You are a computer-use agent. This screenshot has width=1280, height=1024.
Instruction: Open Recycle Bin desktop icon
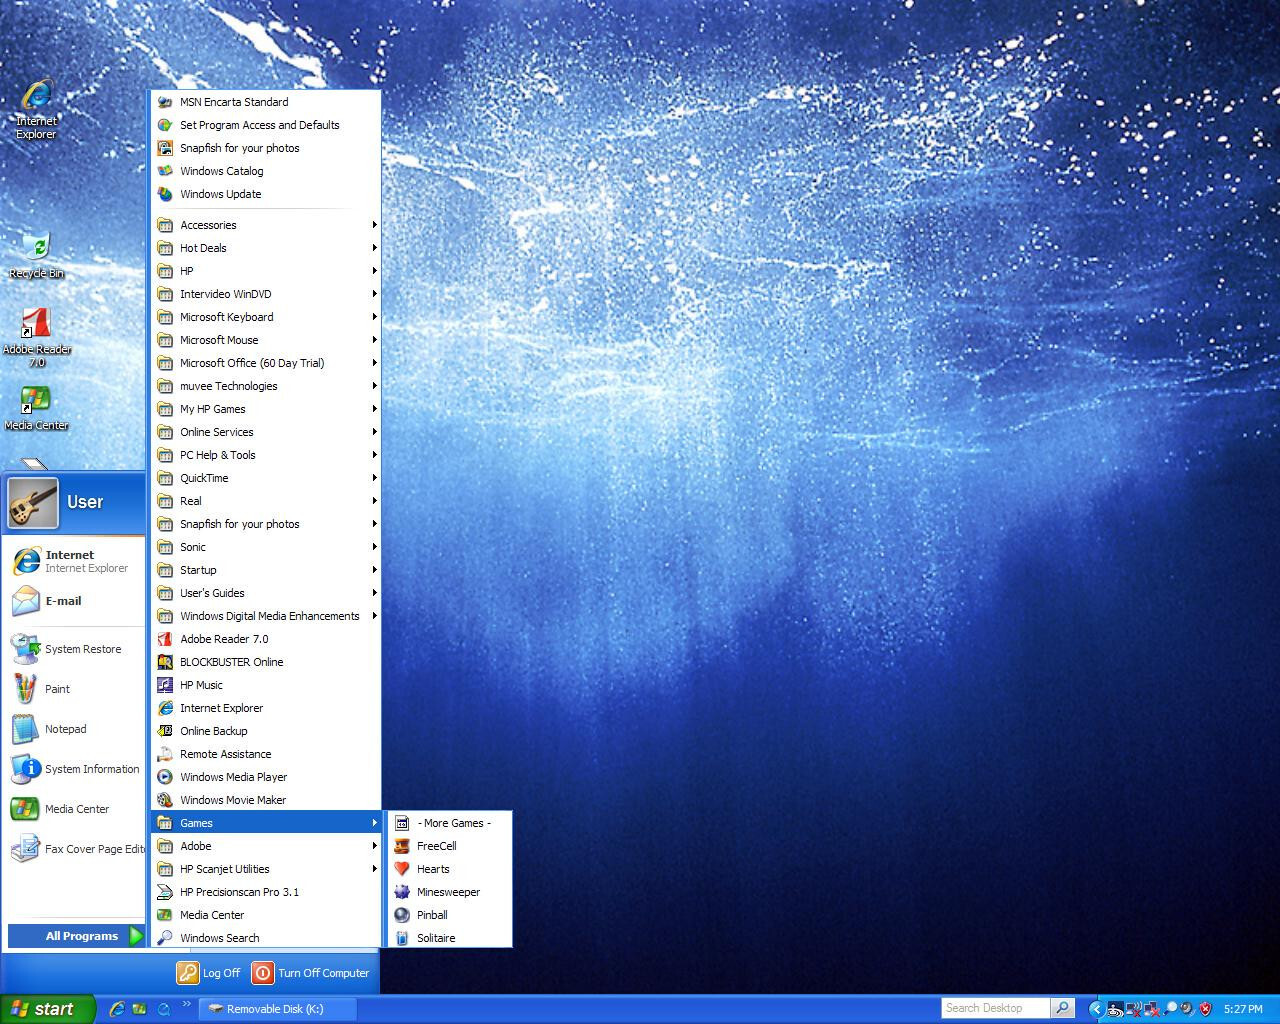click(36, 255)
